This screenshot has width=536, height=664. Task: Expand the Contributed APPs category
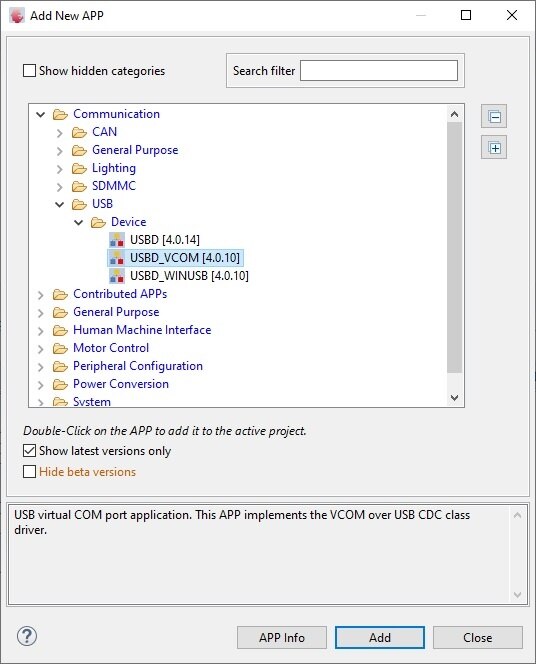[41, 295]
